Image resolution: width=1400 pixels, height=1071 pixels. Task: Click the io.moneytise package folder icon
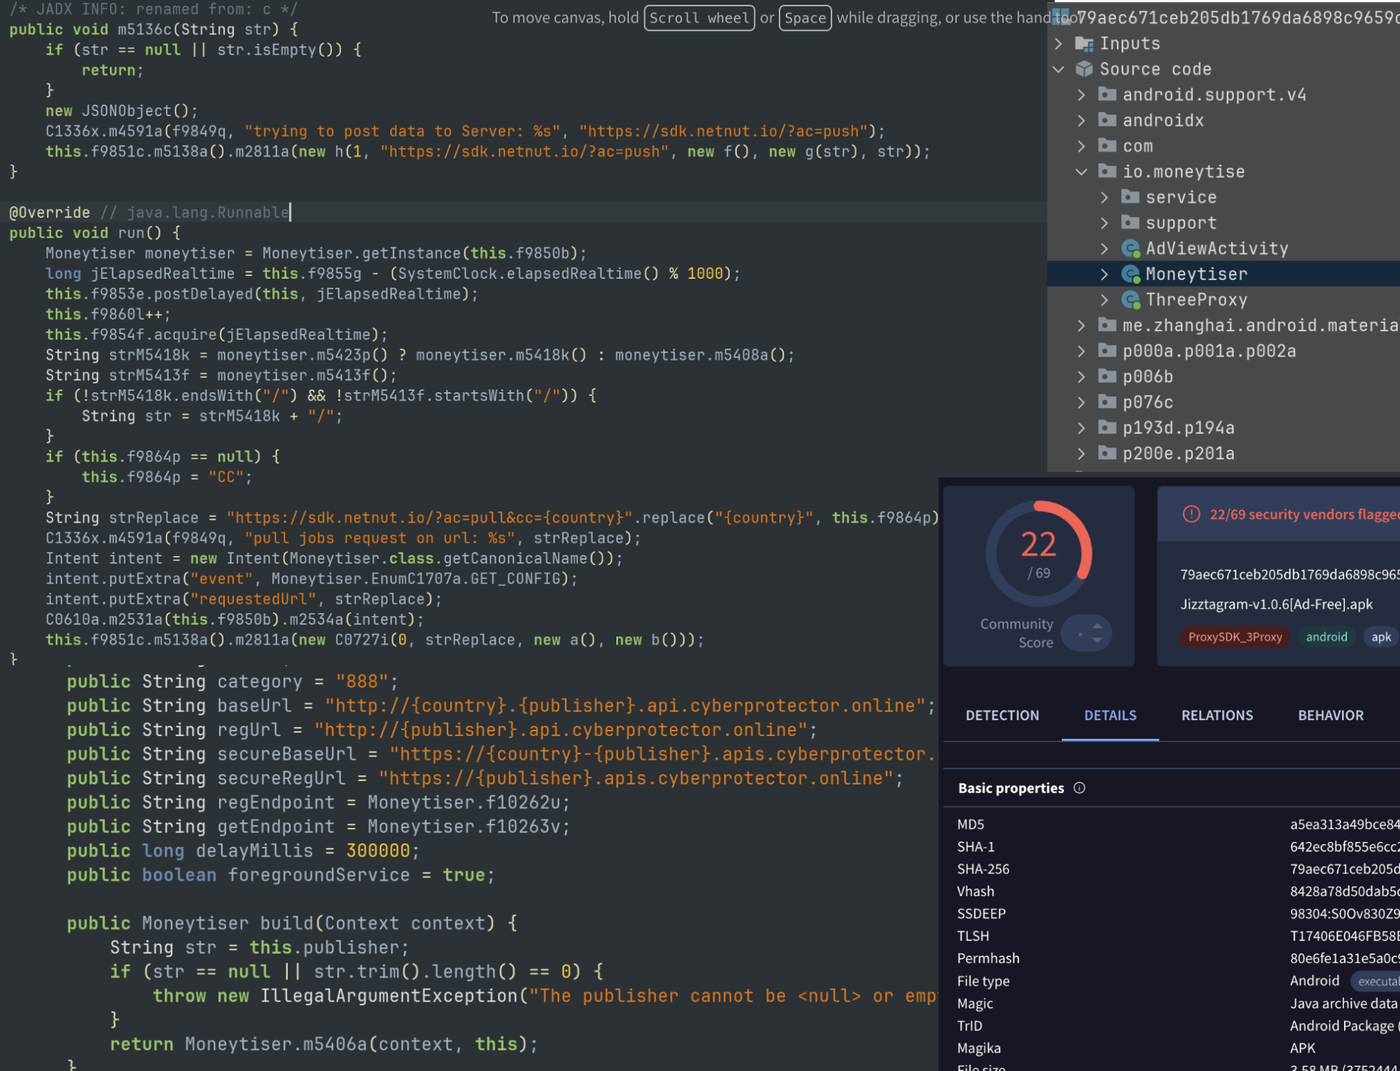[1107, 171]
